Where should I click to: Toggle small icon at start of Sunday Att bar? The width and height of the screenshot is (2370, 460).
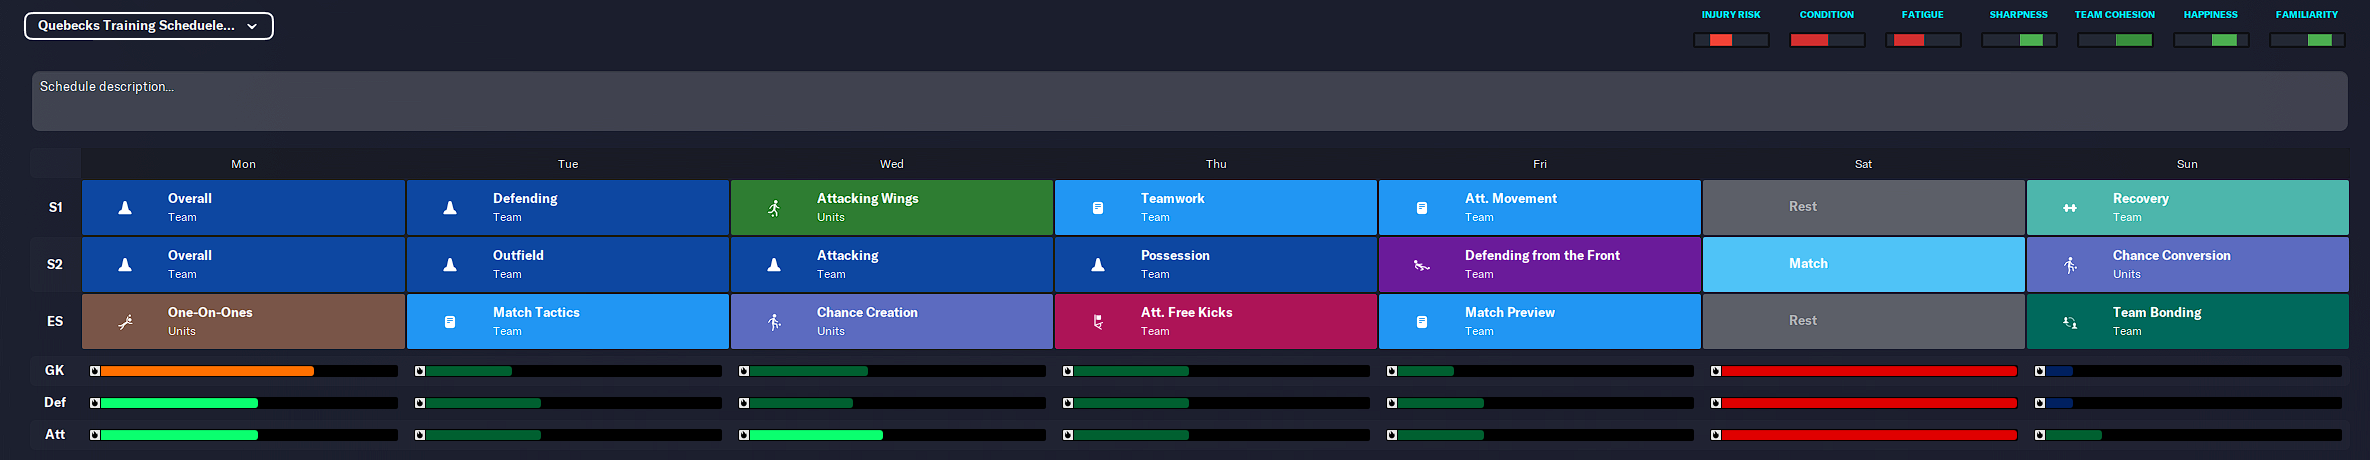pos(2040,435)
